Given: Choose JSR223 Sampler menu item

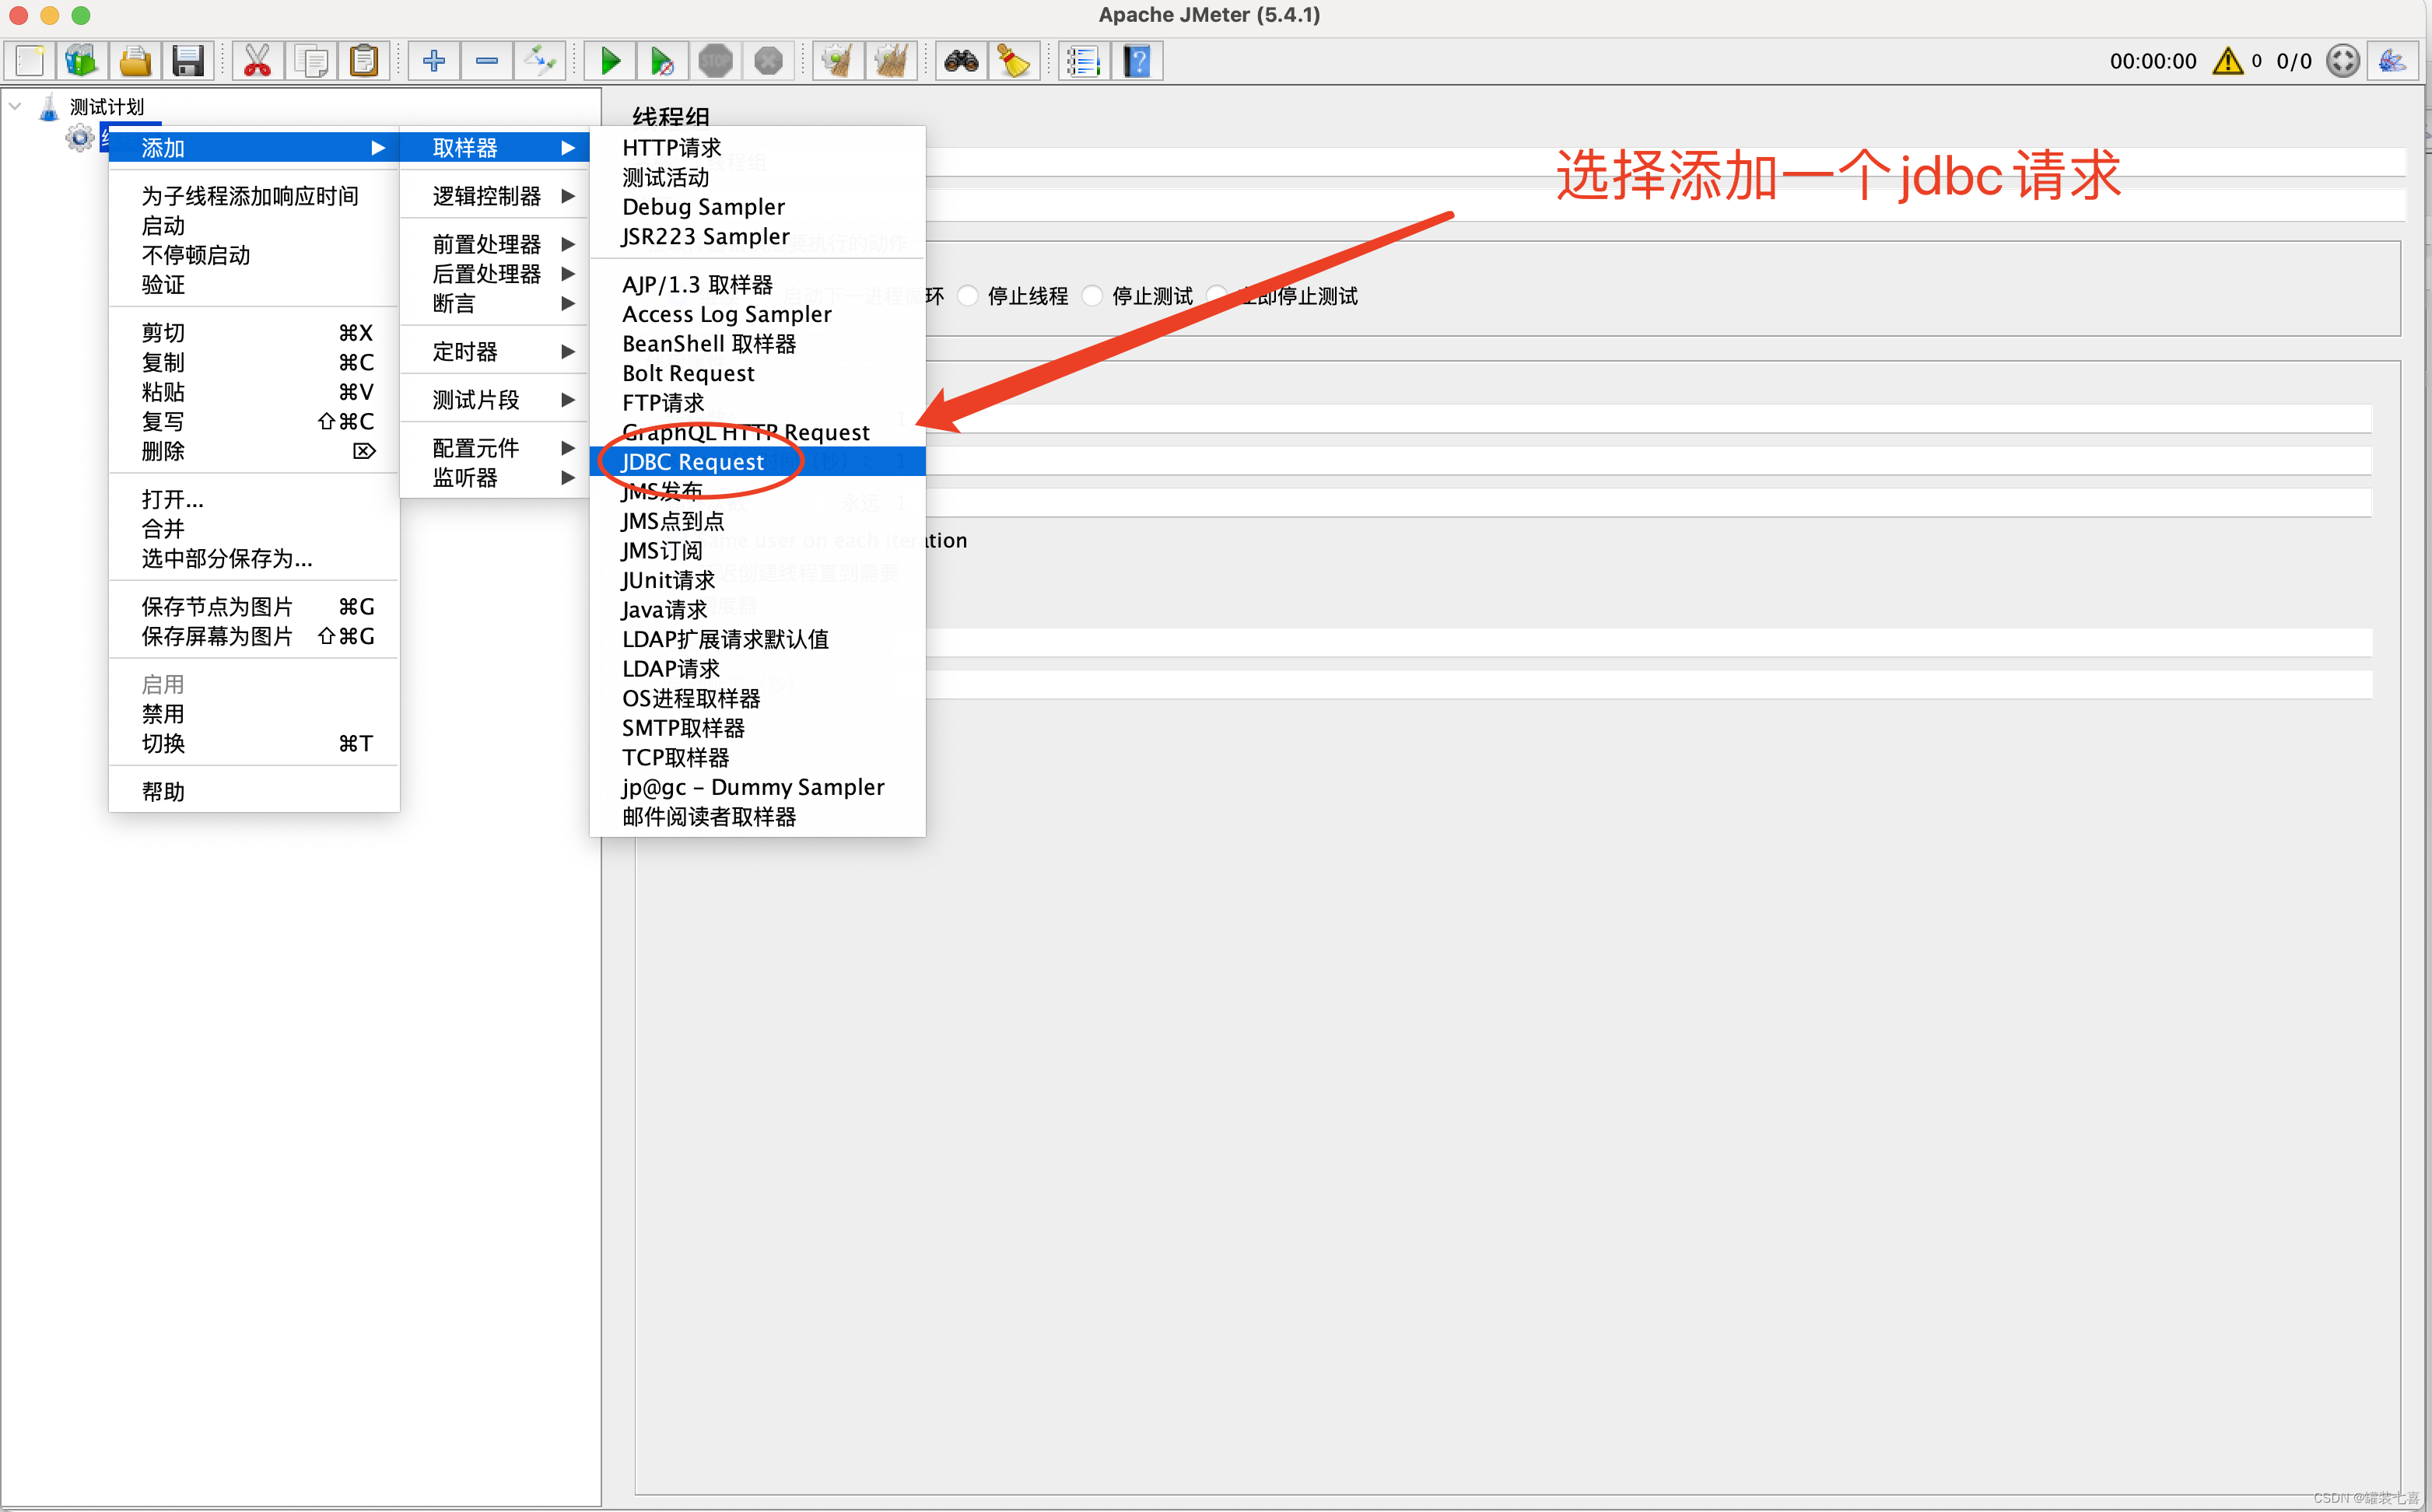Looking at the screenshot, I should click(758, 237).
